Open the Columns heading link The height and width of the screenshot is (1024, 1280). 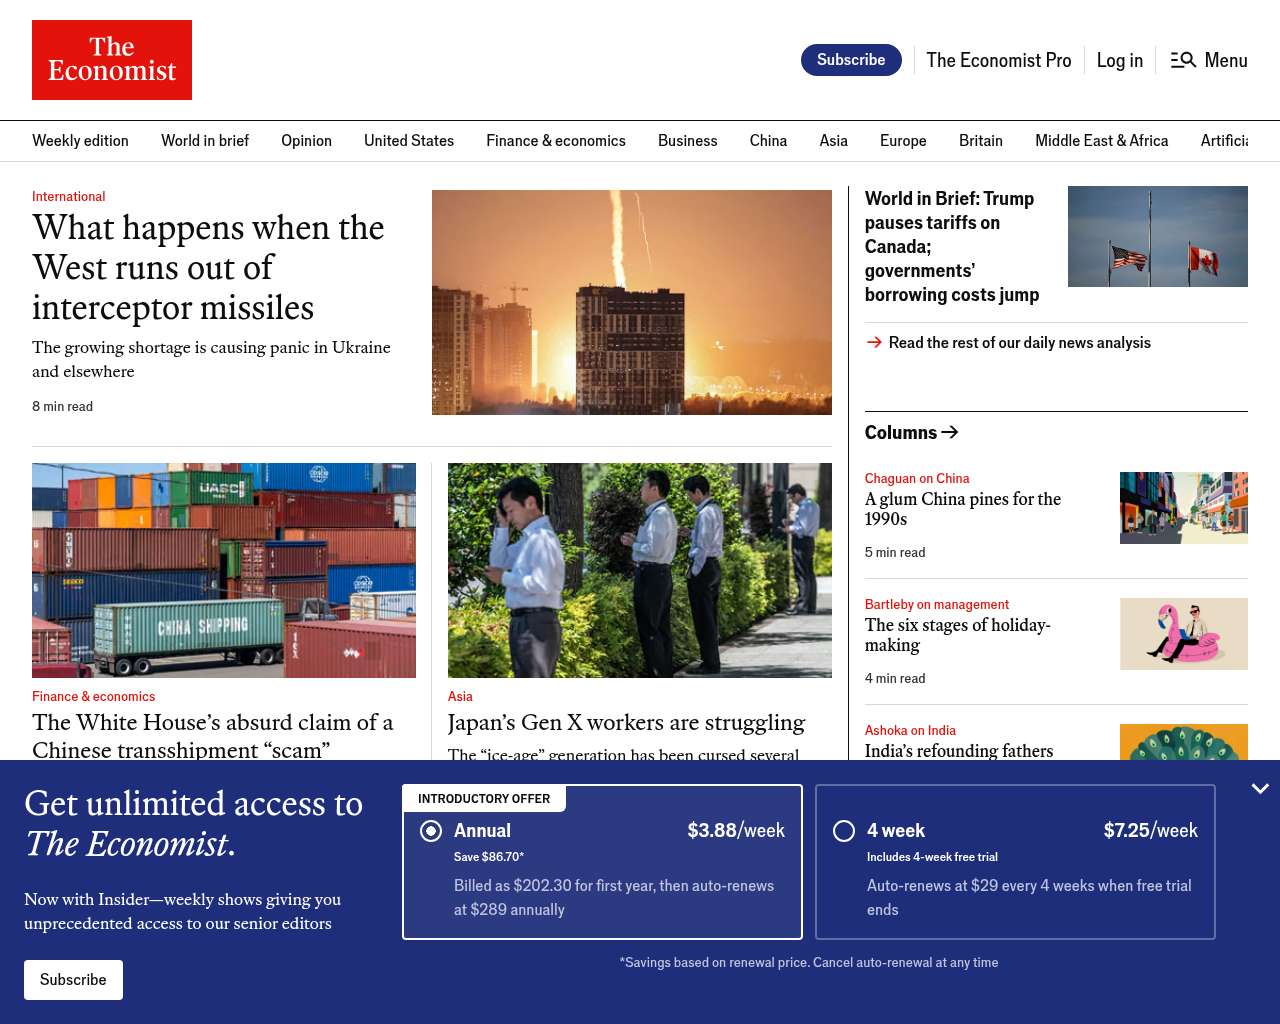coord(901,432)
